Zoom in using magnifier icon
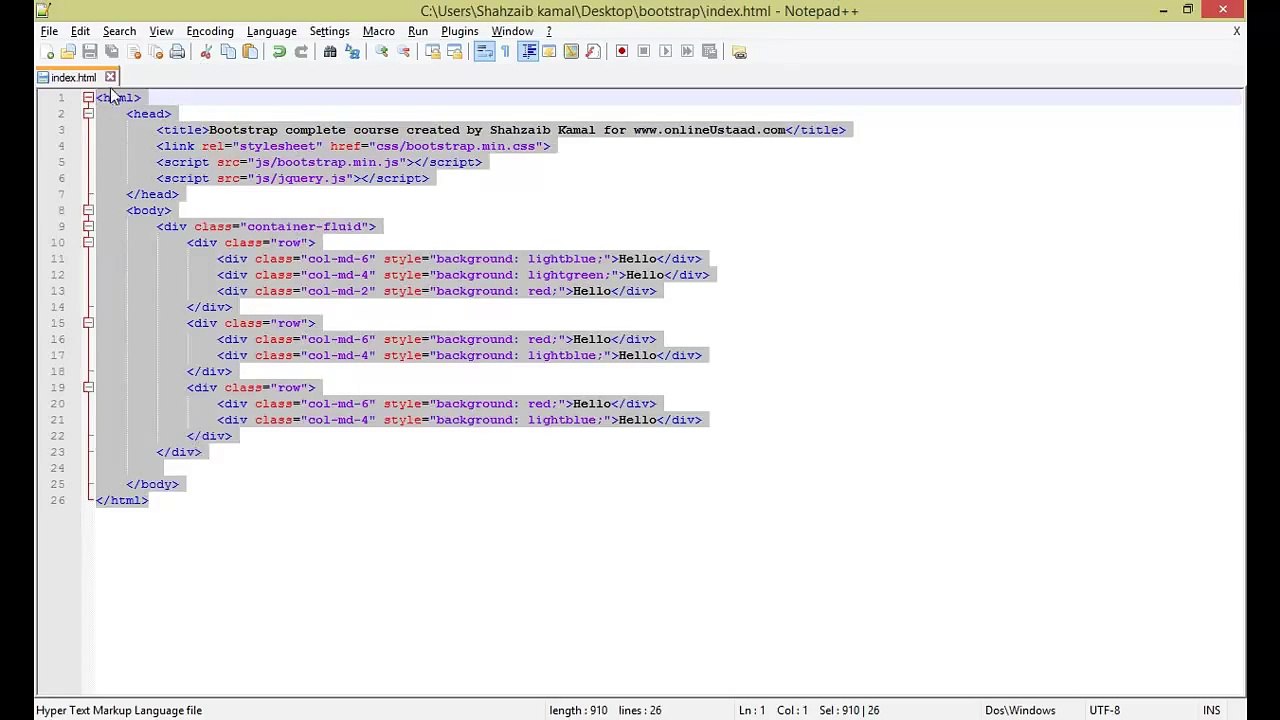Viewport: 1280px width, 720px height. (381, 52)
